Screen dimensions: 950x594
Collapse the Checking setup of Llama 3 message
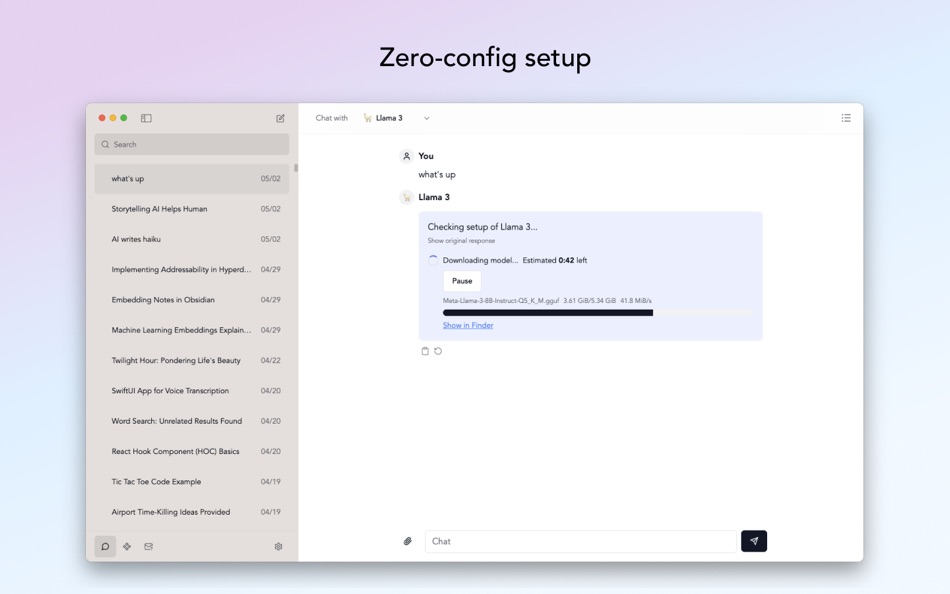click(481, 226)
